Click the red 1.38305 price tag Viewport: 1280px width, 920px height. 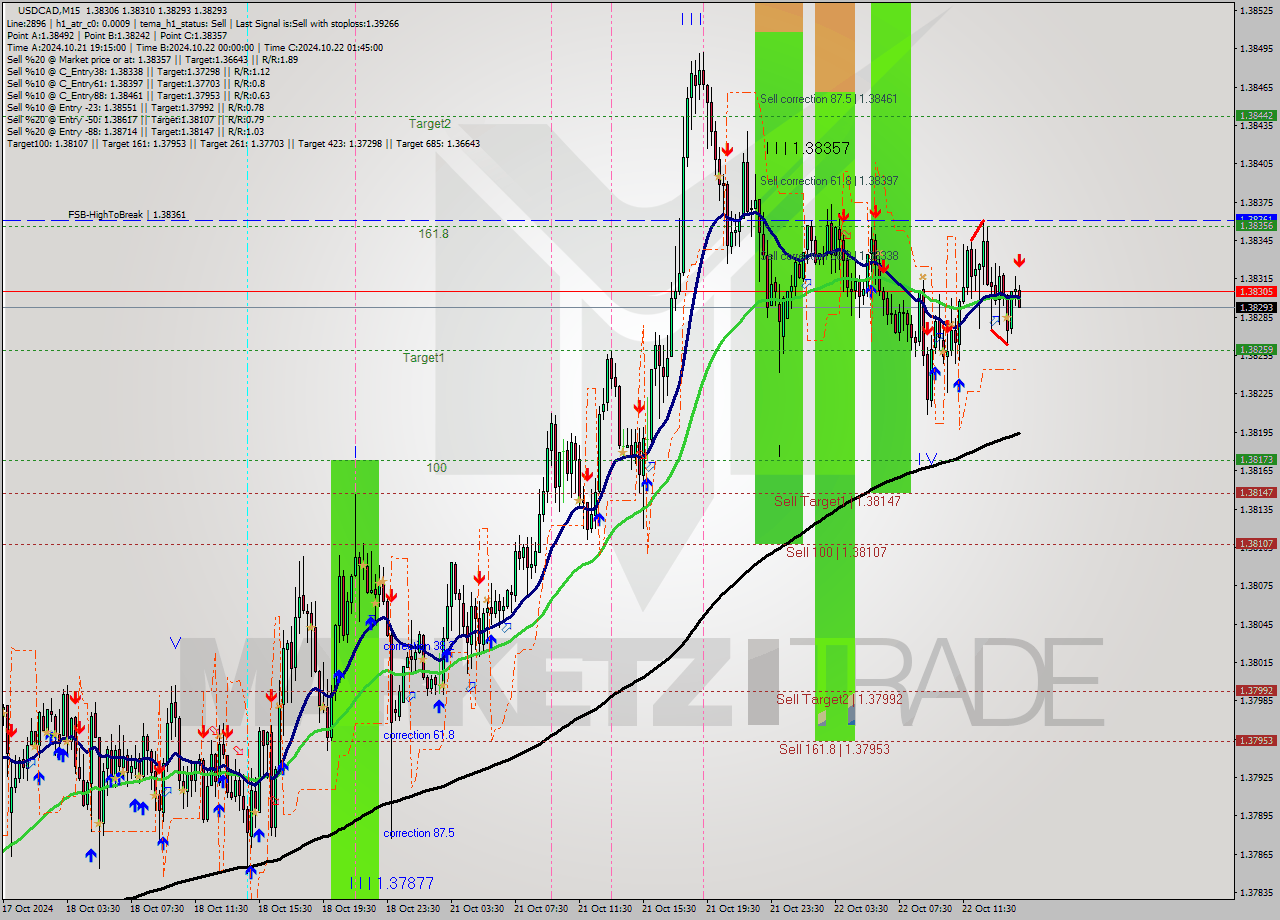(1255, 292)
